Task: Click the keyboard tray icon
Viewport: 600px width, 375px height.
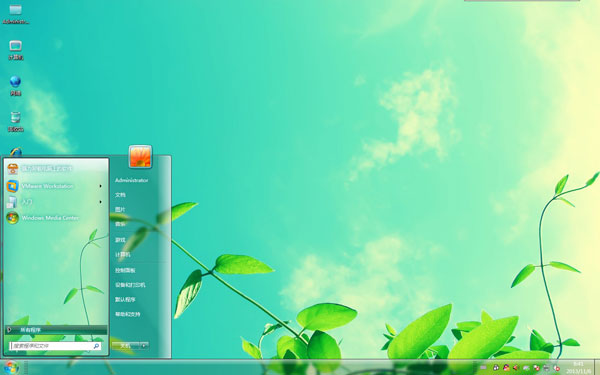Action: pos(483,368)
